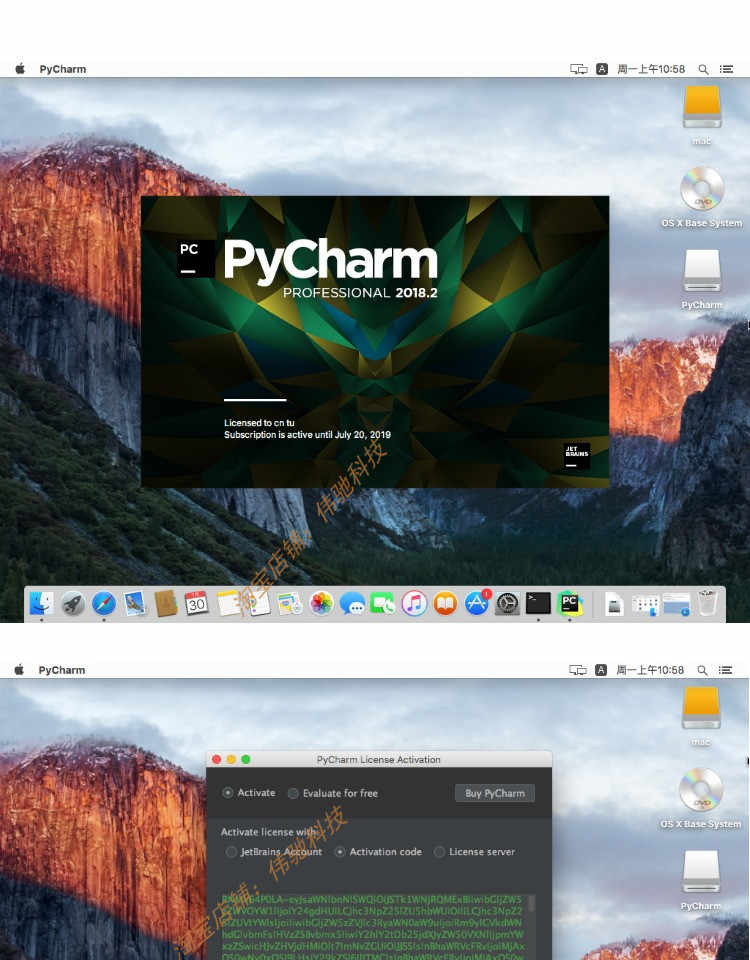Open Notification Center above splash screen

pos(726,69)
